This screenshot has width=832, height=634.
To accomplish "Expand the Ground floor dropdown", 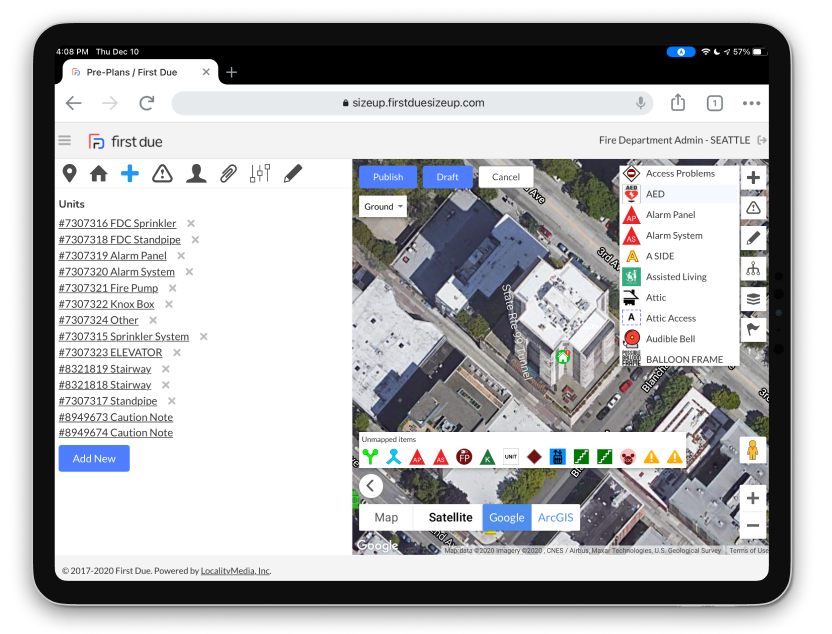I will (x=383, y=207).
